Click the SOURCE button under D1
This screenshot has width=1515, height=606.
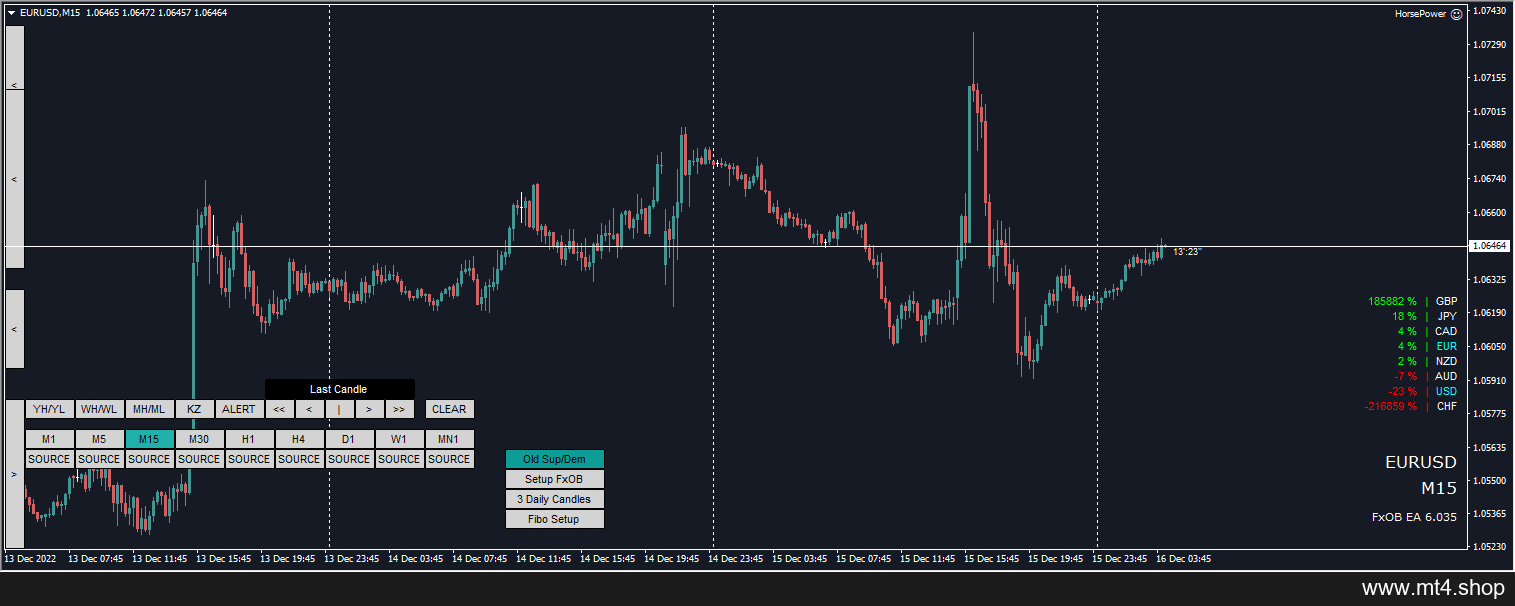[x=350, y=459]
